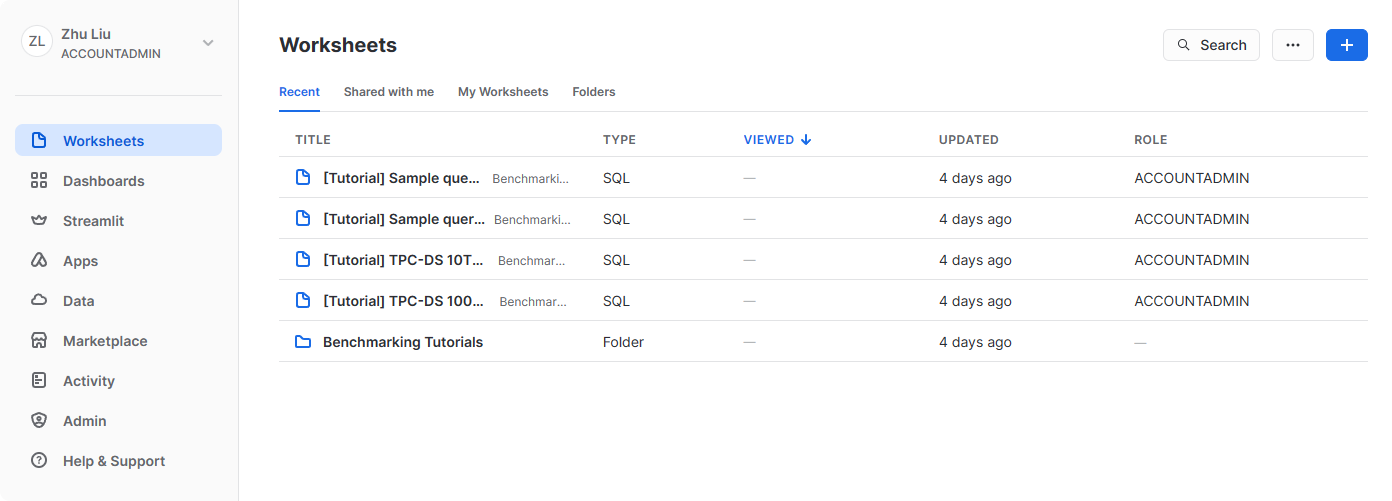Open the three-dot more options button
This screenshot has width=1392, height=501.
(1292, 45)
